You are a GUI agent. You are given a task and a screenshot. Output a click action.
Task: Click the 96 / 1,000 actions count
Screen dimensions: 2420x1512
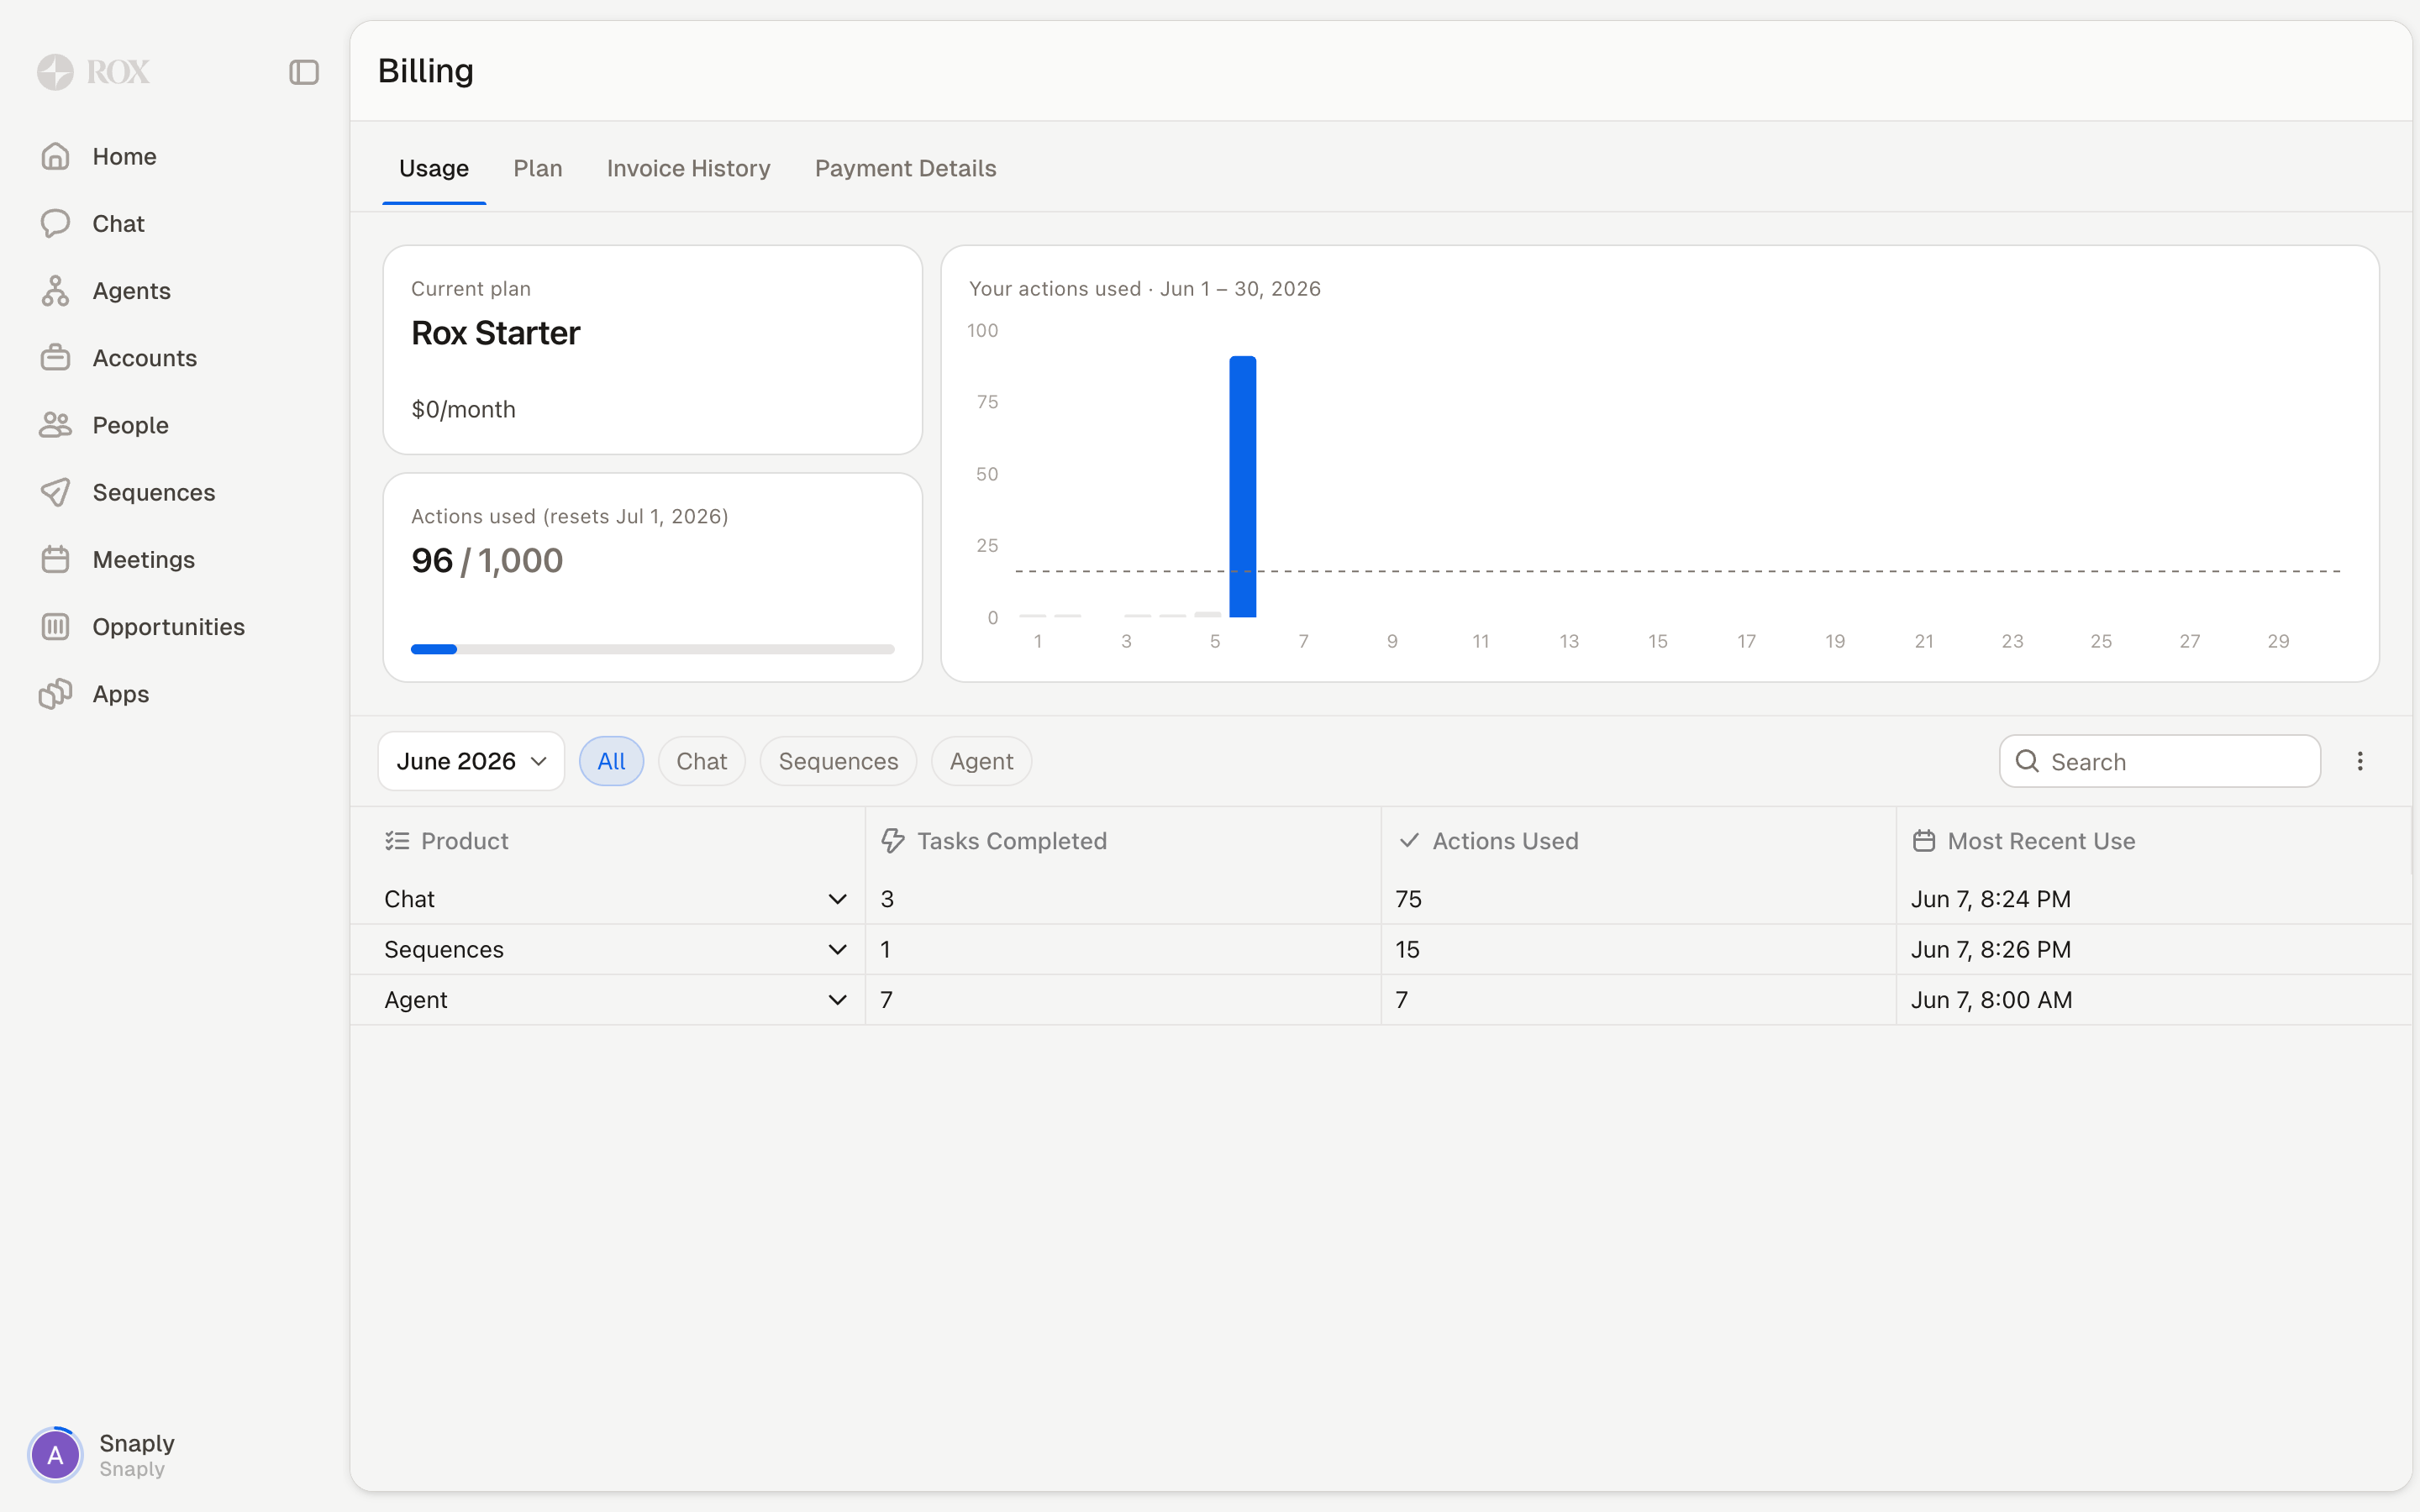pos(487,561)
